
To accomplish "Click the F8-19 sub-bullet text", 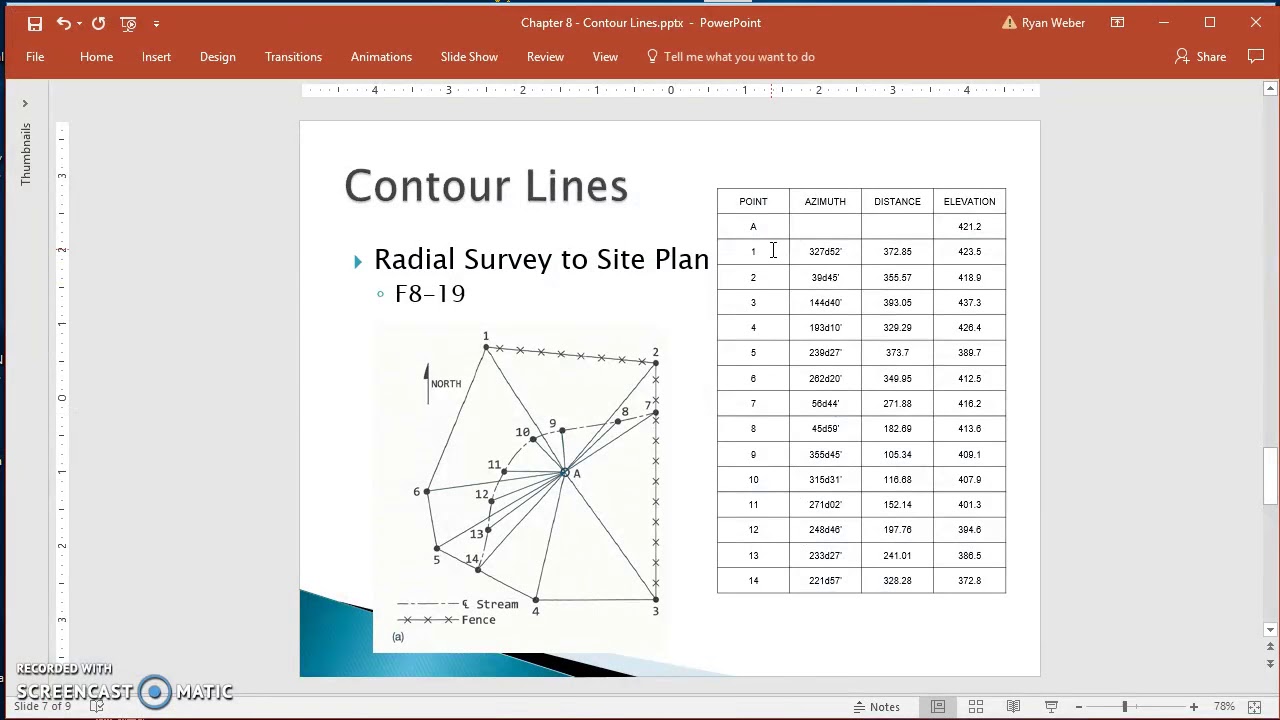I will coord(430,293).
